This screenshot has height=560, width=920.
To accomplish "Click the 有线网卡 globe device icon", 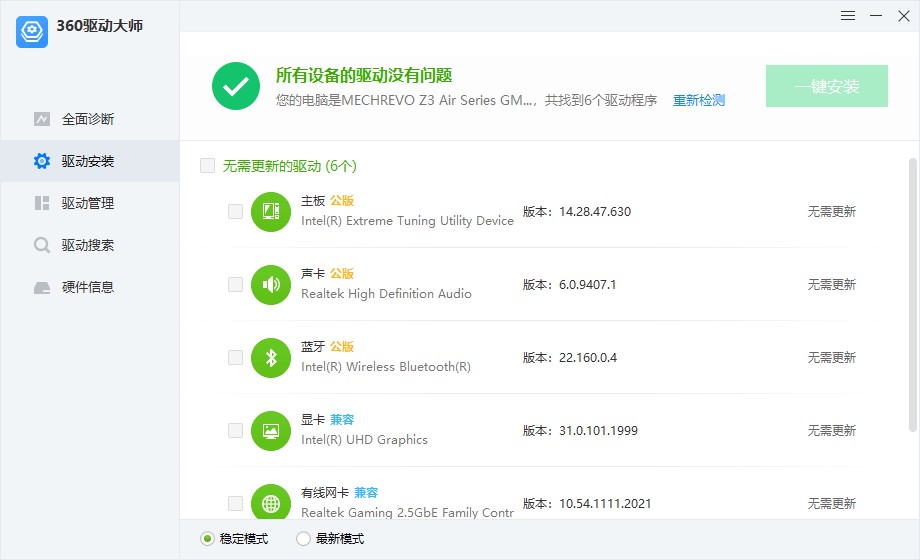I will click(x=270, y=502).
